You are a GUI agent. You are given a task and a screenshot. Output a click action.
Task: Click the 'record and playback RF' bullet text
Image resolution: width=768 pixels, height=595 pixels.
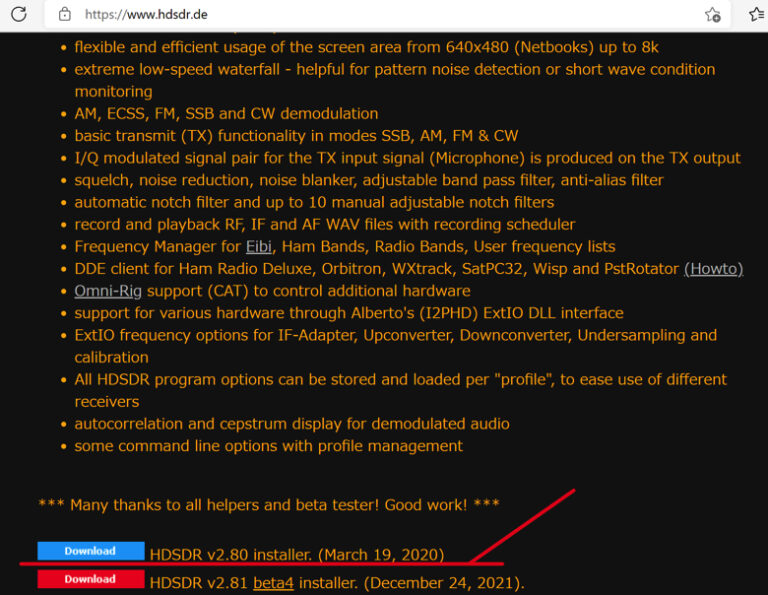324,224
